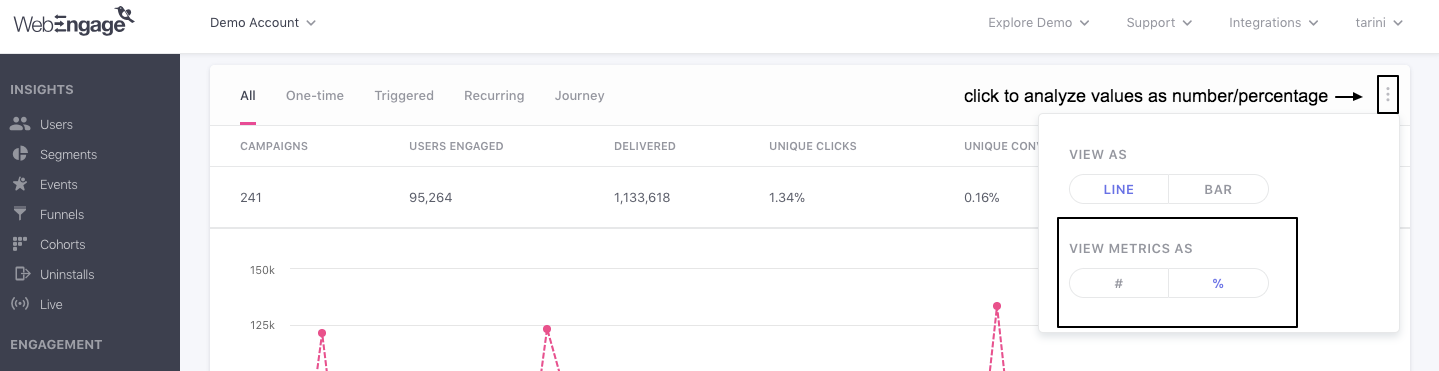The image size is (1439, 371).
Task: Go to Events in sidebar
Action: coord(59,185)
